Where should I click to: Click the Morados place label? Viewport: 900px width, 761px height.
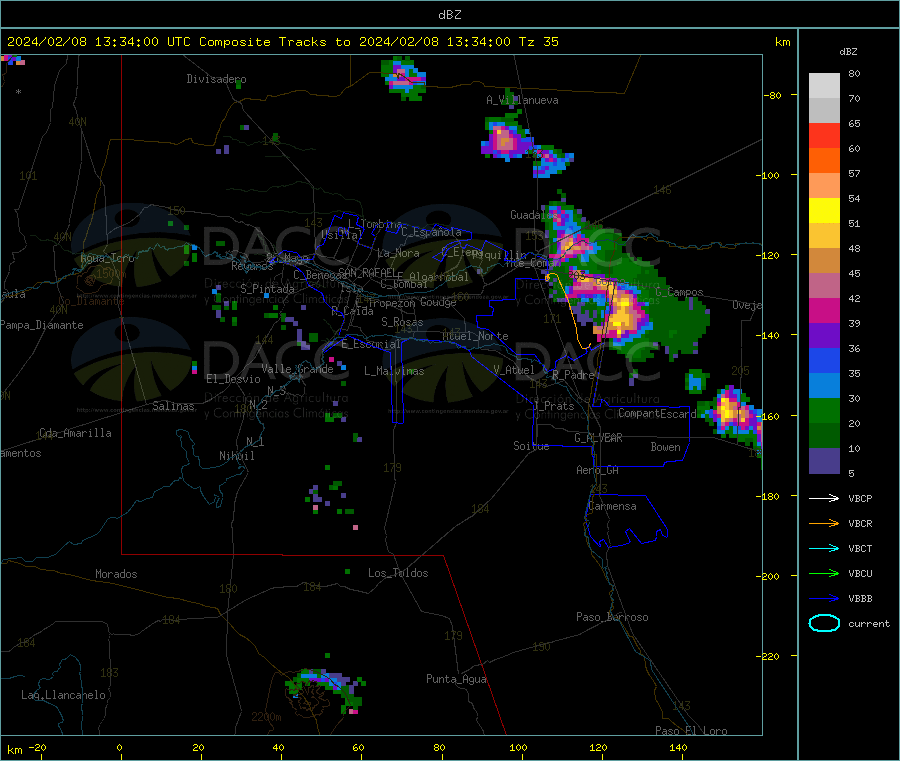[x=116, y=574]
